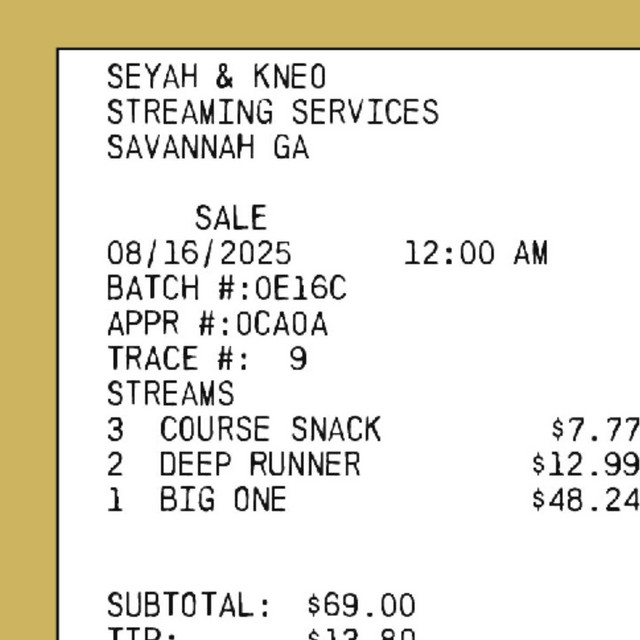Image resolution: width=640 pixels, height=640 pixels.
Task: Select the date 08/16/2025
Action: coord(199,253)
